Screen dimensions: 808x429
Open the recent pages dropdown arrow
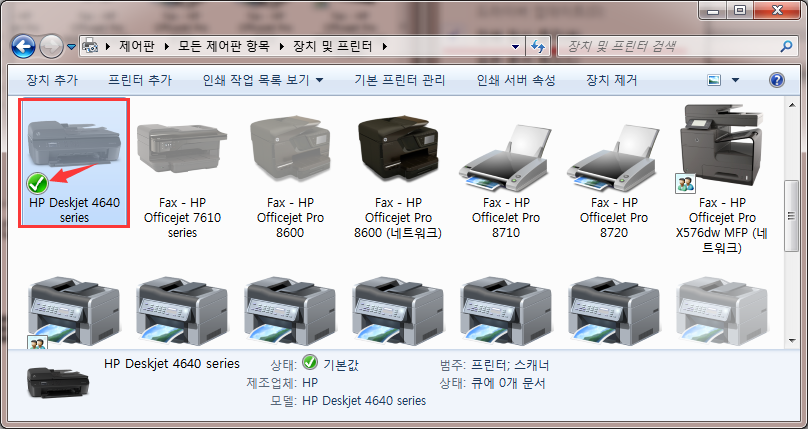71,47
